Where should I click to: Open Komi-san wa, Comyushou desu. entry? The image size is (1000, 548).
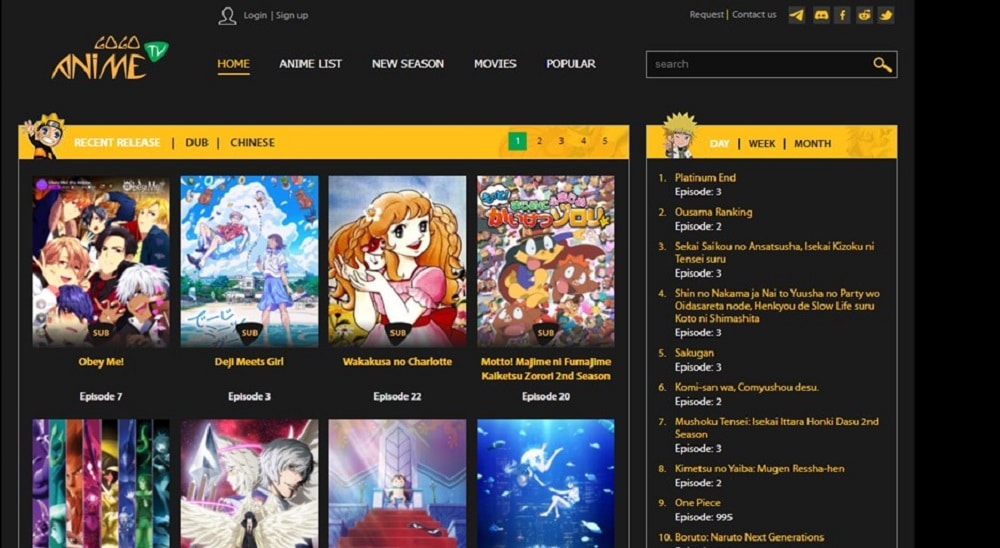click(x=747, y=387)
